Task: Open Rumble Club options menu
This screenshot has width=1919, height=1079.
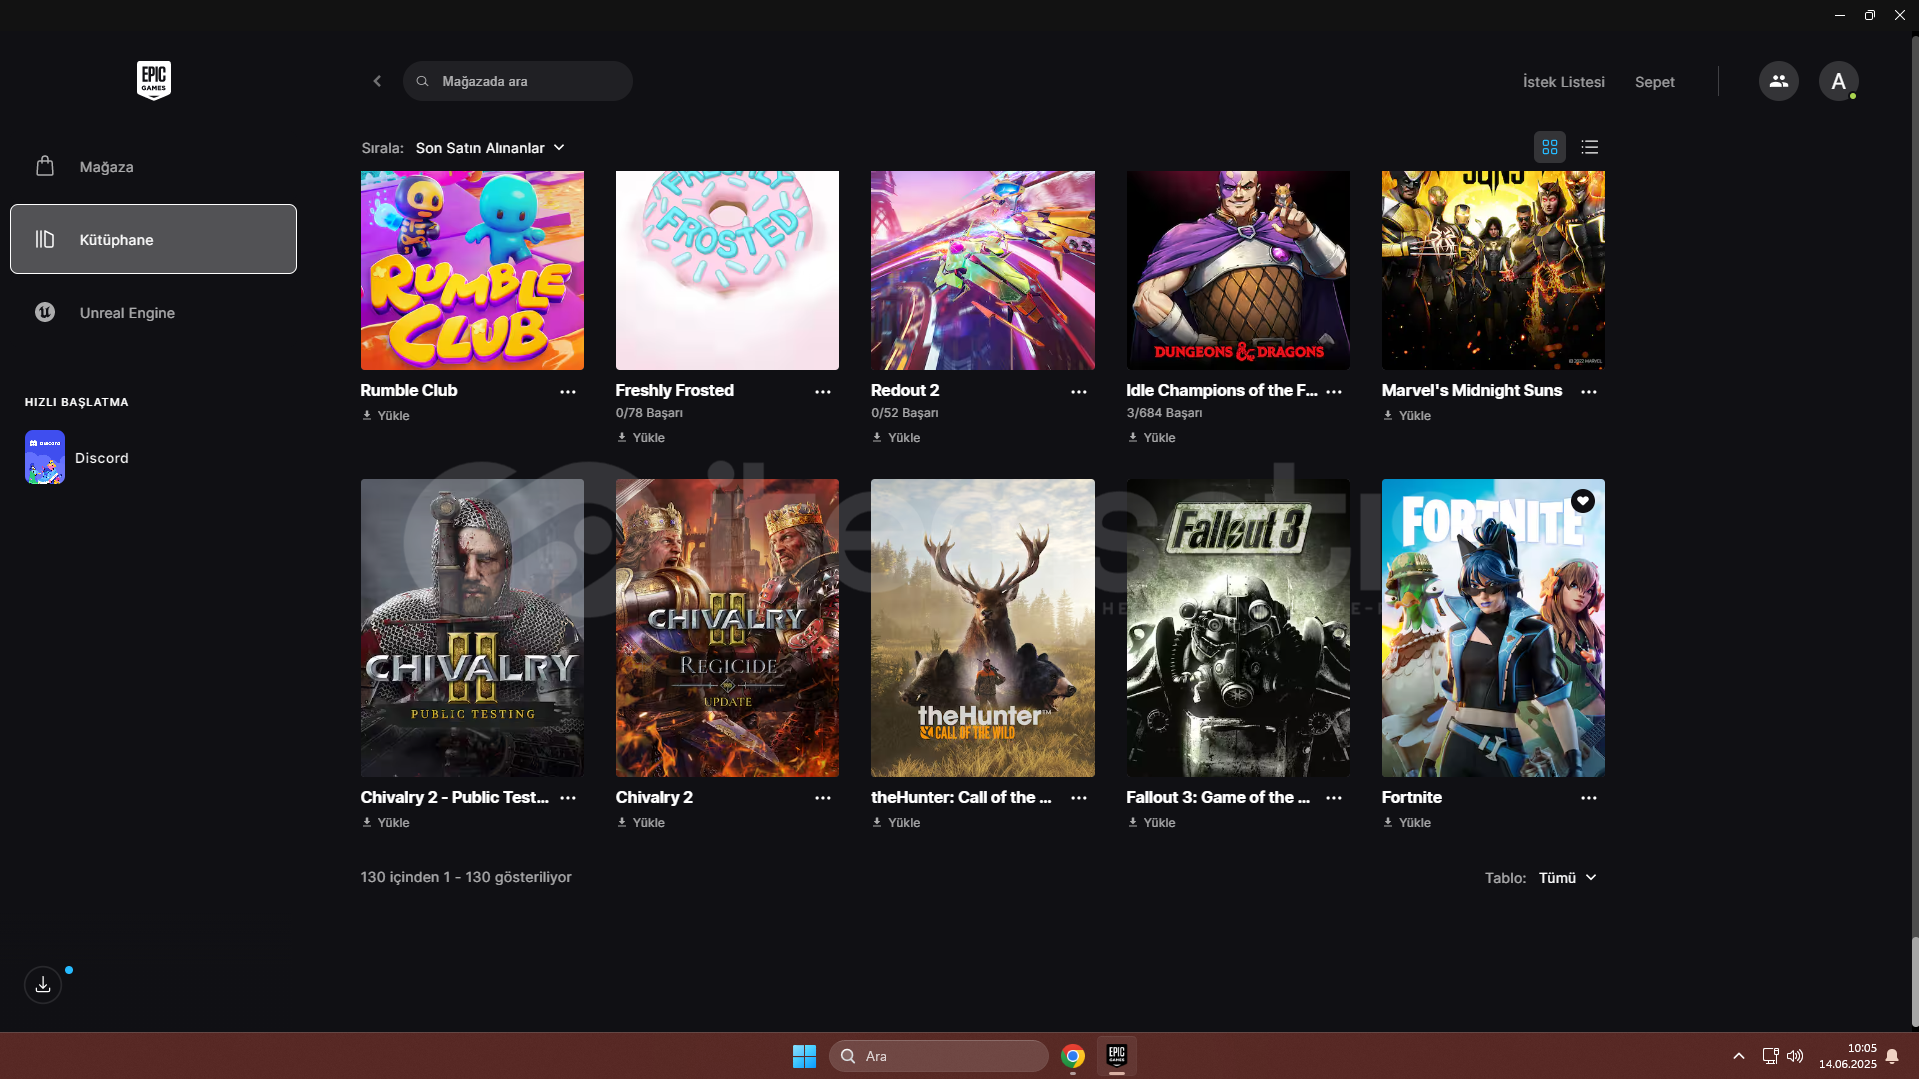Action: coord(568,391)
